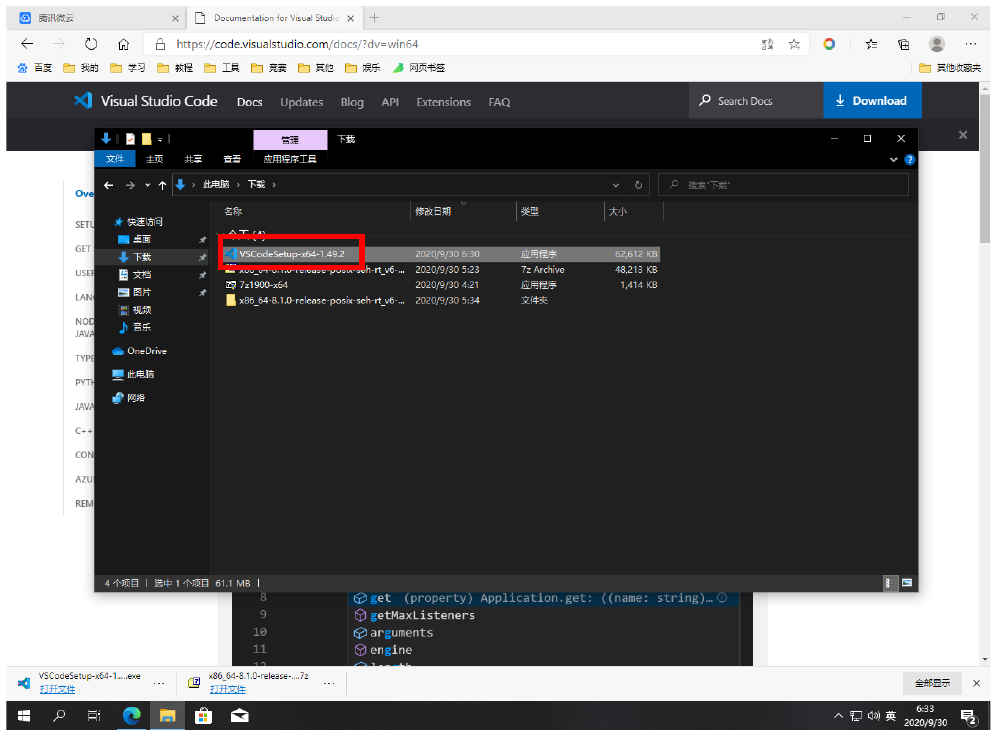Refresh the Explorer folder view
Viewport: 999px width, 739px height.
tap(639, 185)
